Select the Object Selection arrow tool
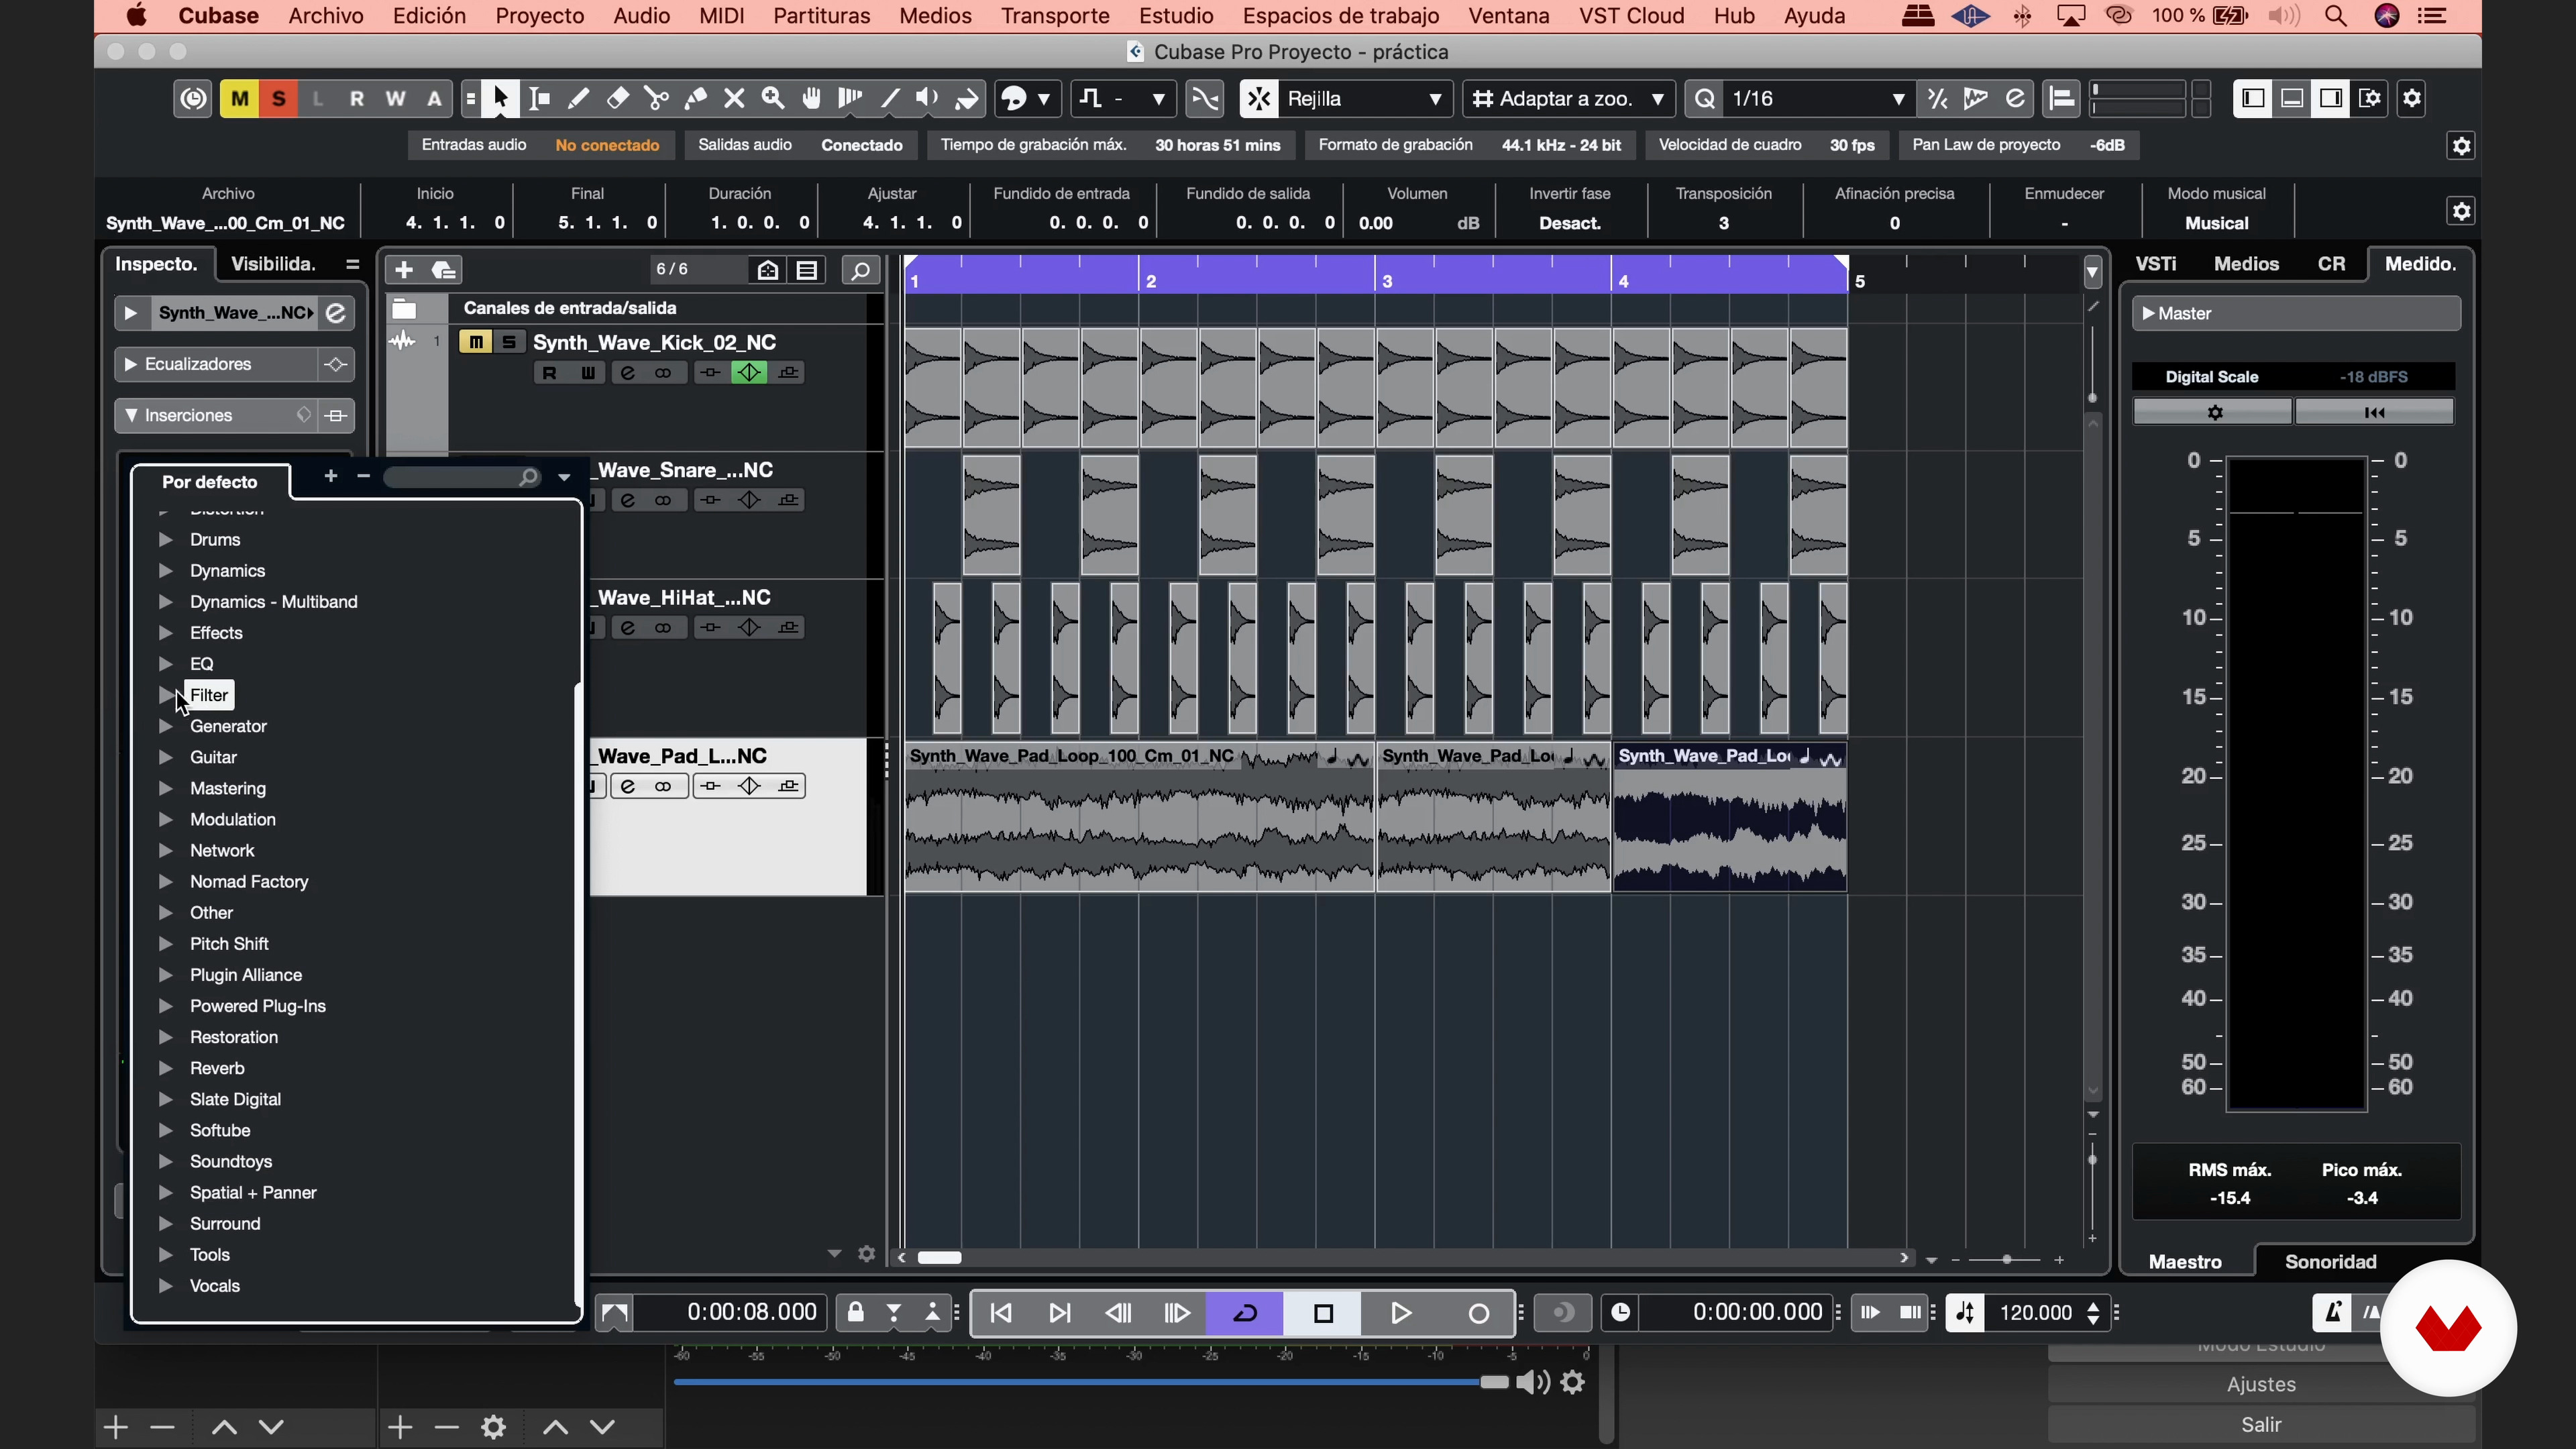Screen dimensions: 2576x1449 click(501, 98)
